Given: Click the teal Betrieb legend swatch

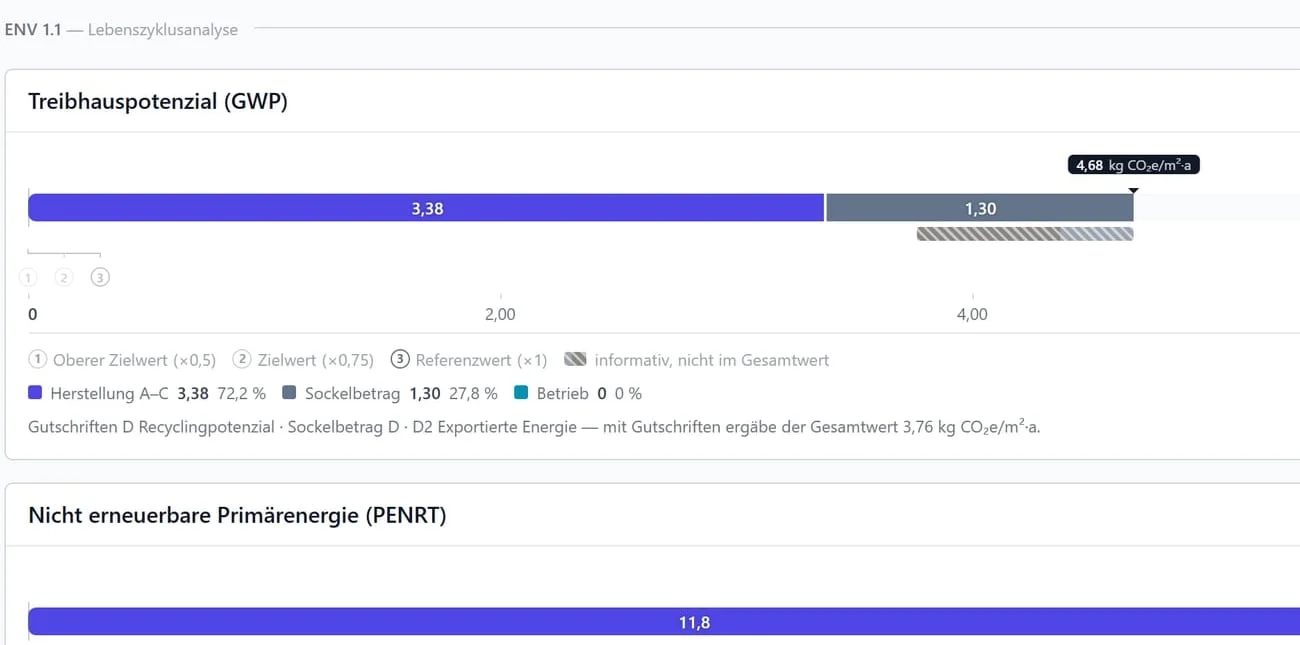Looking at the screenshot, I should pyautogui.click(x=521, y=393).
